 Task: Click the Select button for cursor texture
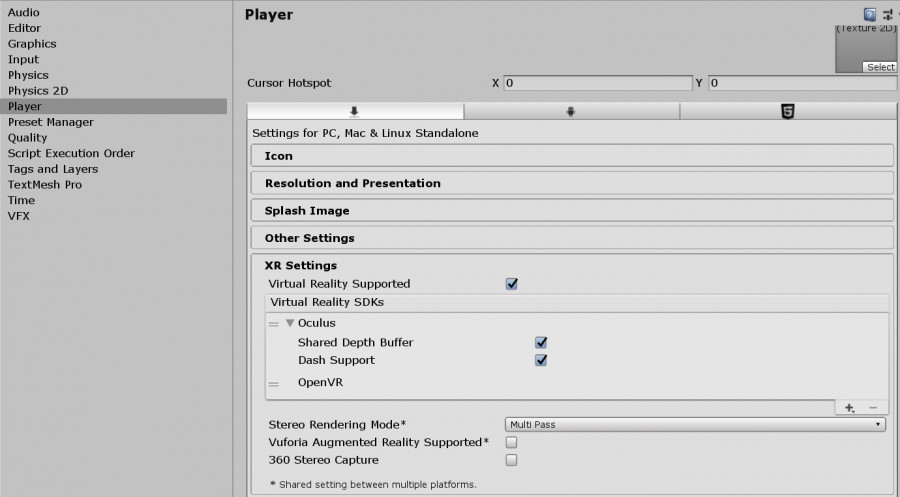[880, 67]
